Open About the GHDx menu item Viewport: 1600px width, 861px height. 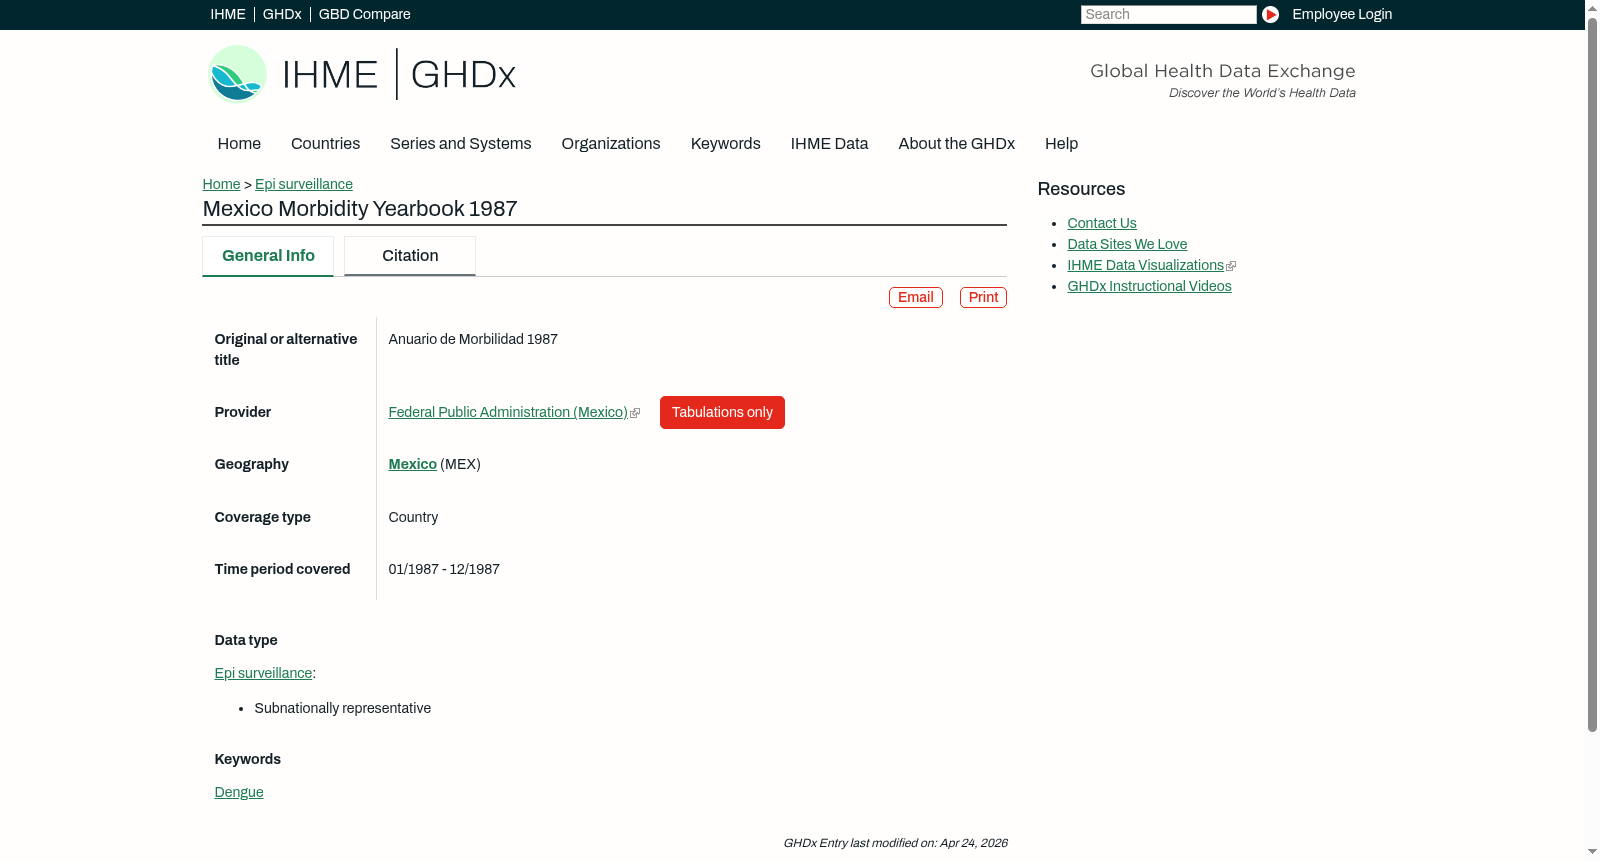[956, 143]
